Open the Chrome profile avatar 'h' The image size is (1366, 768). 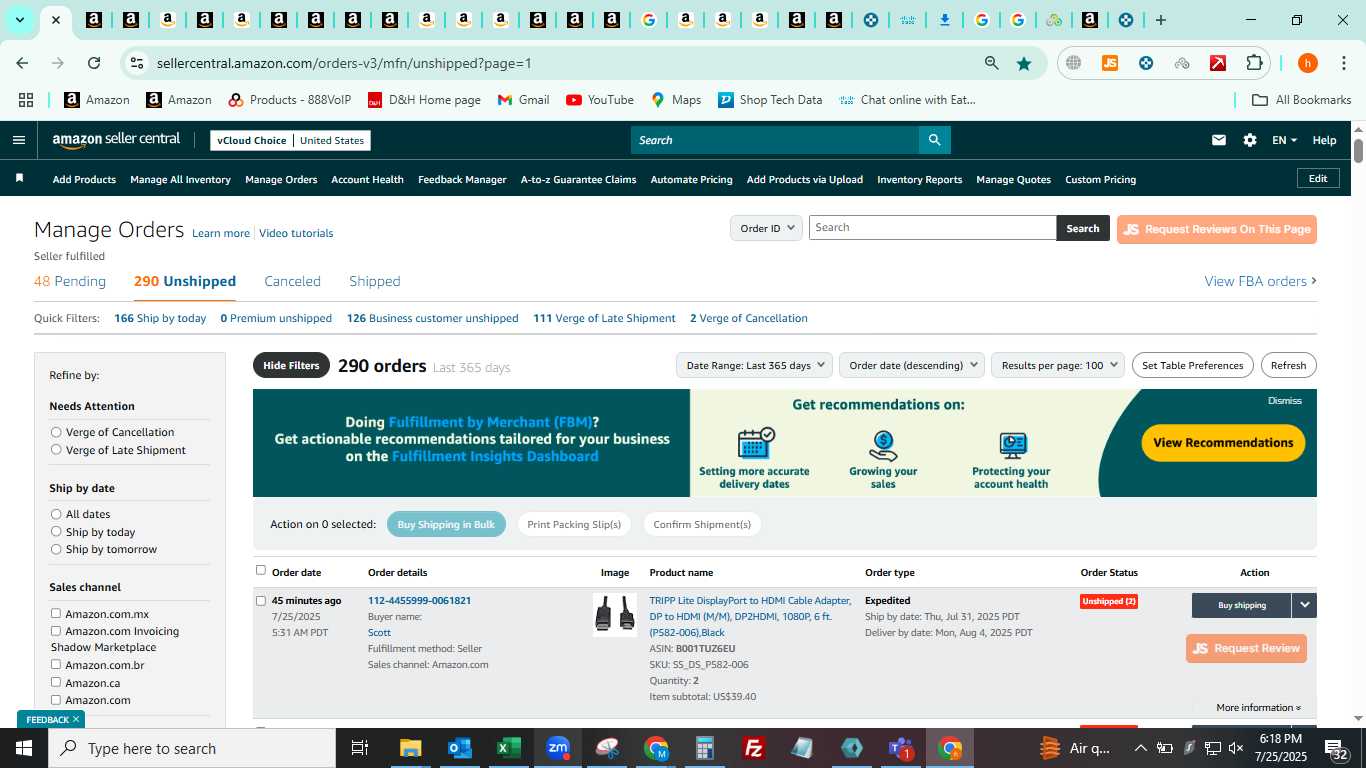(x=1308, y=63)
